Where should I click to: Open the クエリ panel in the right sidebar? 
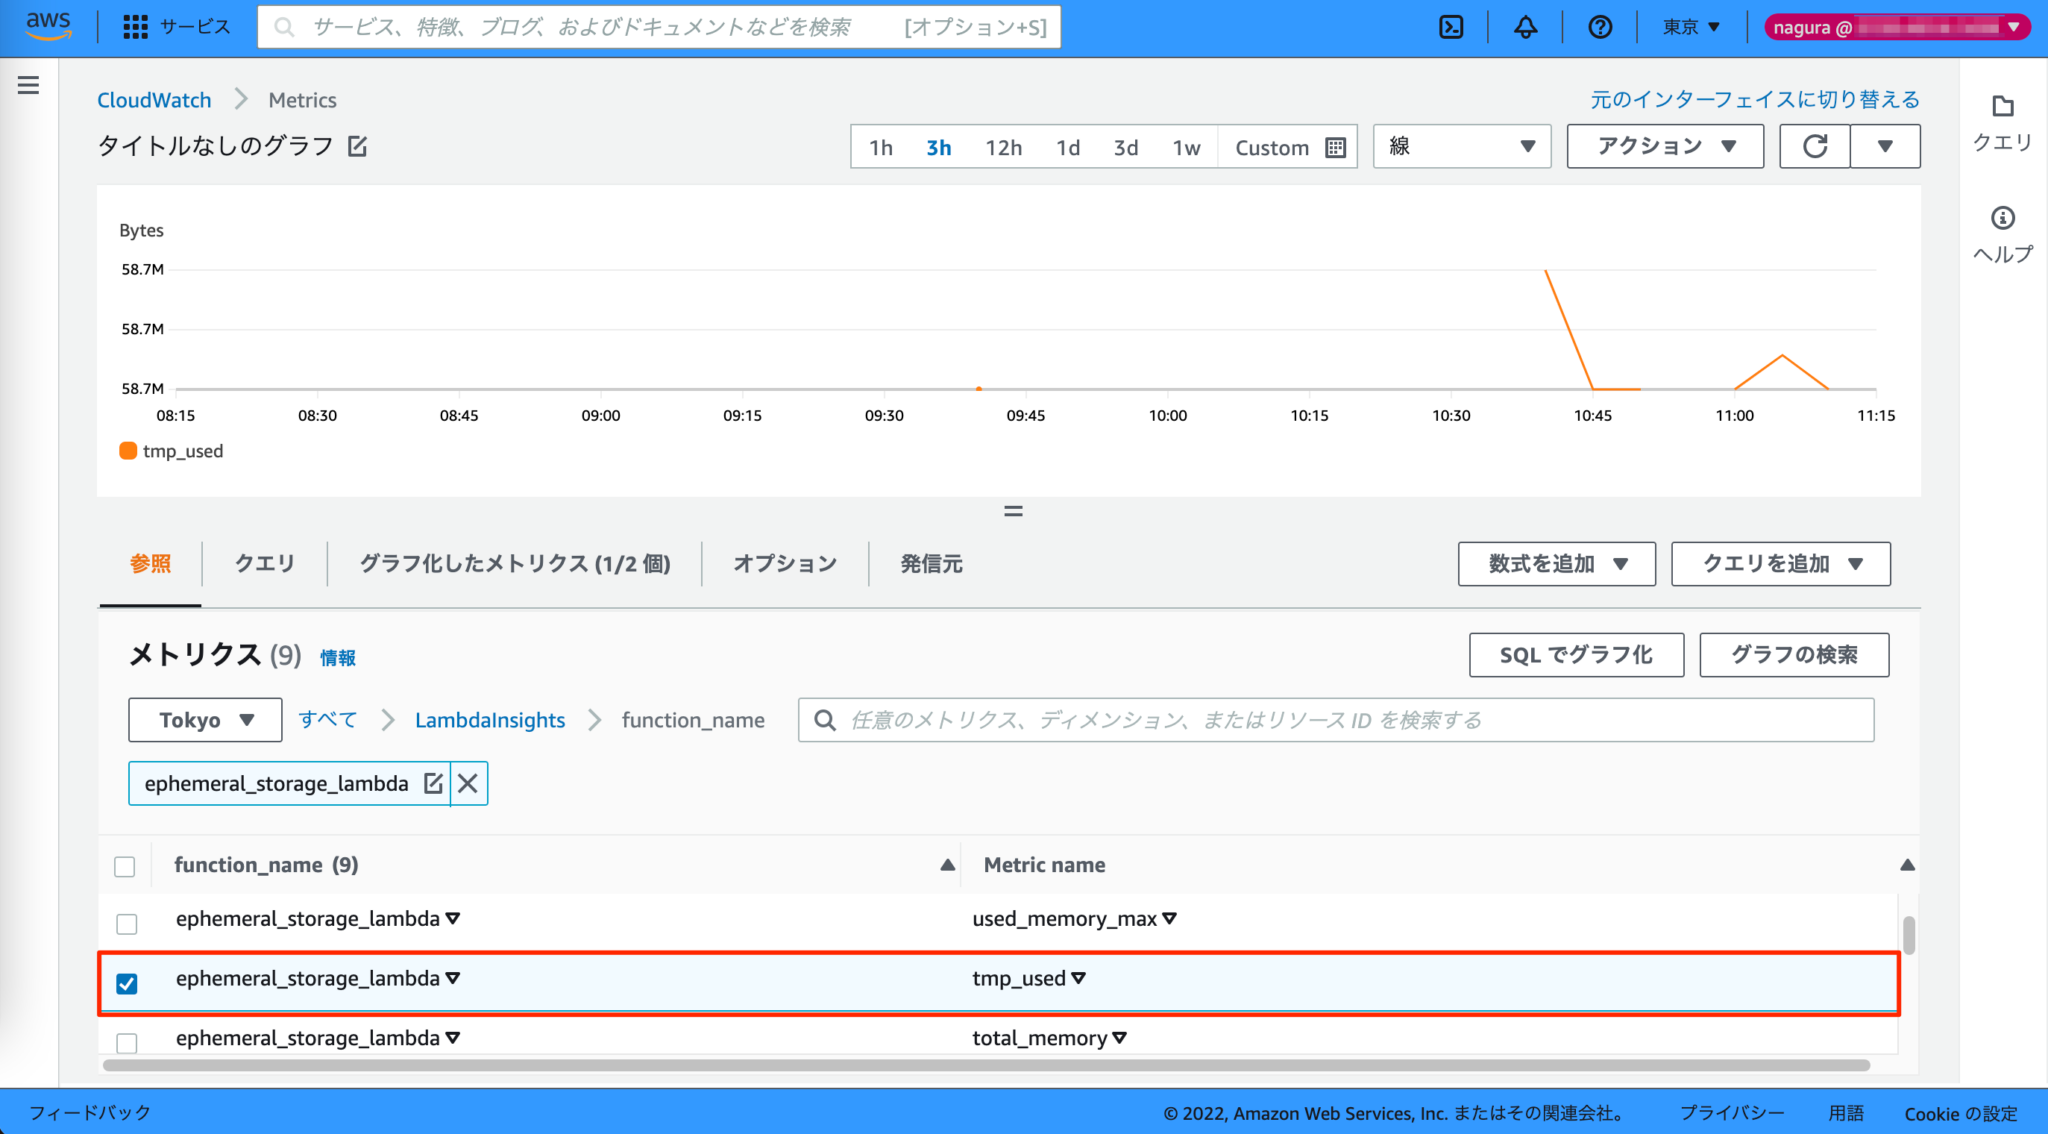(2000, 120)
